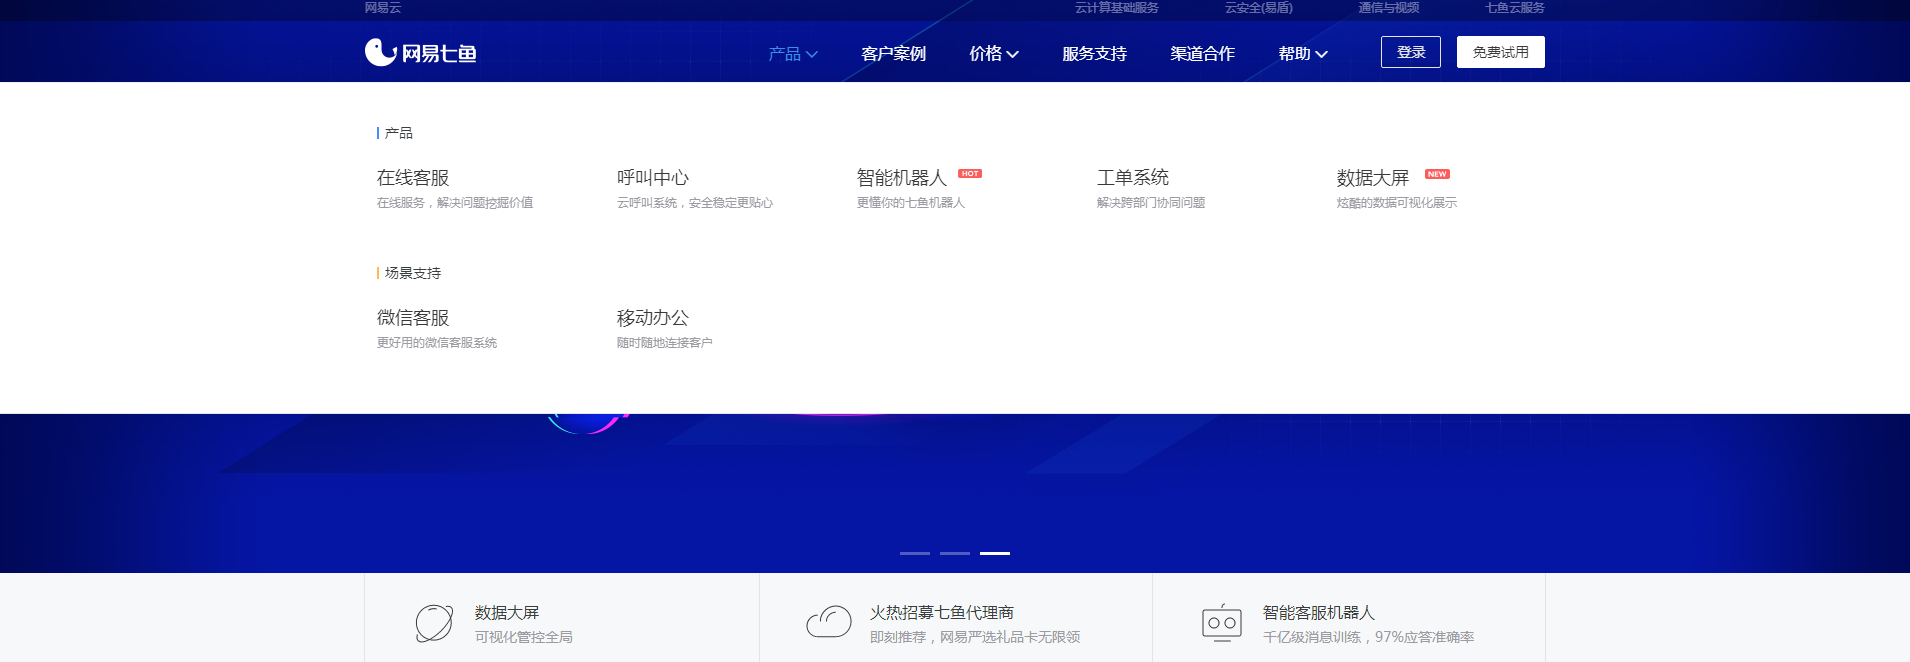Click the 网易七鱼 logo

[x=420, y=52]
